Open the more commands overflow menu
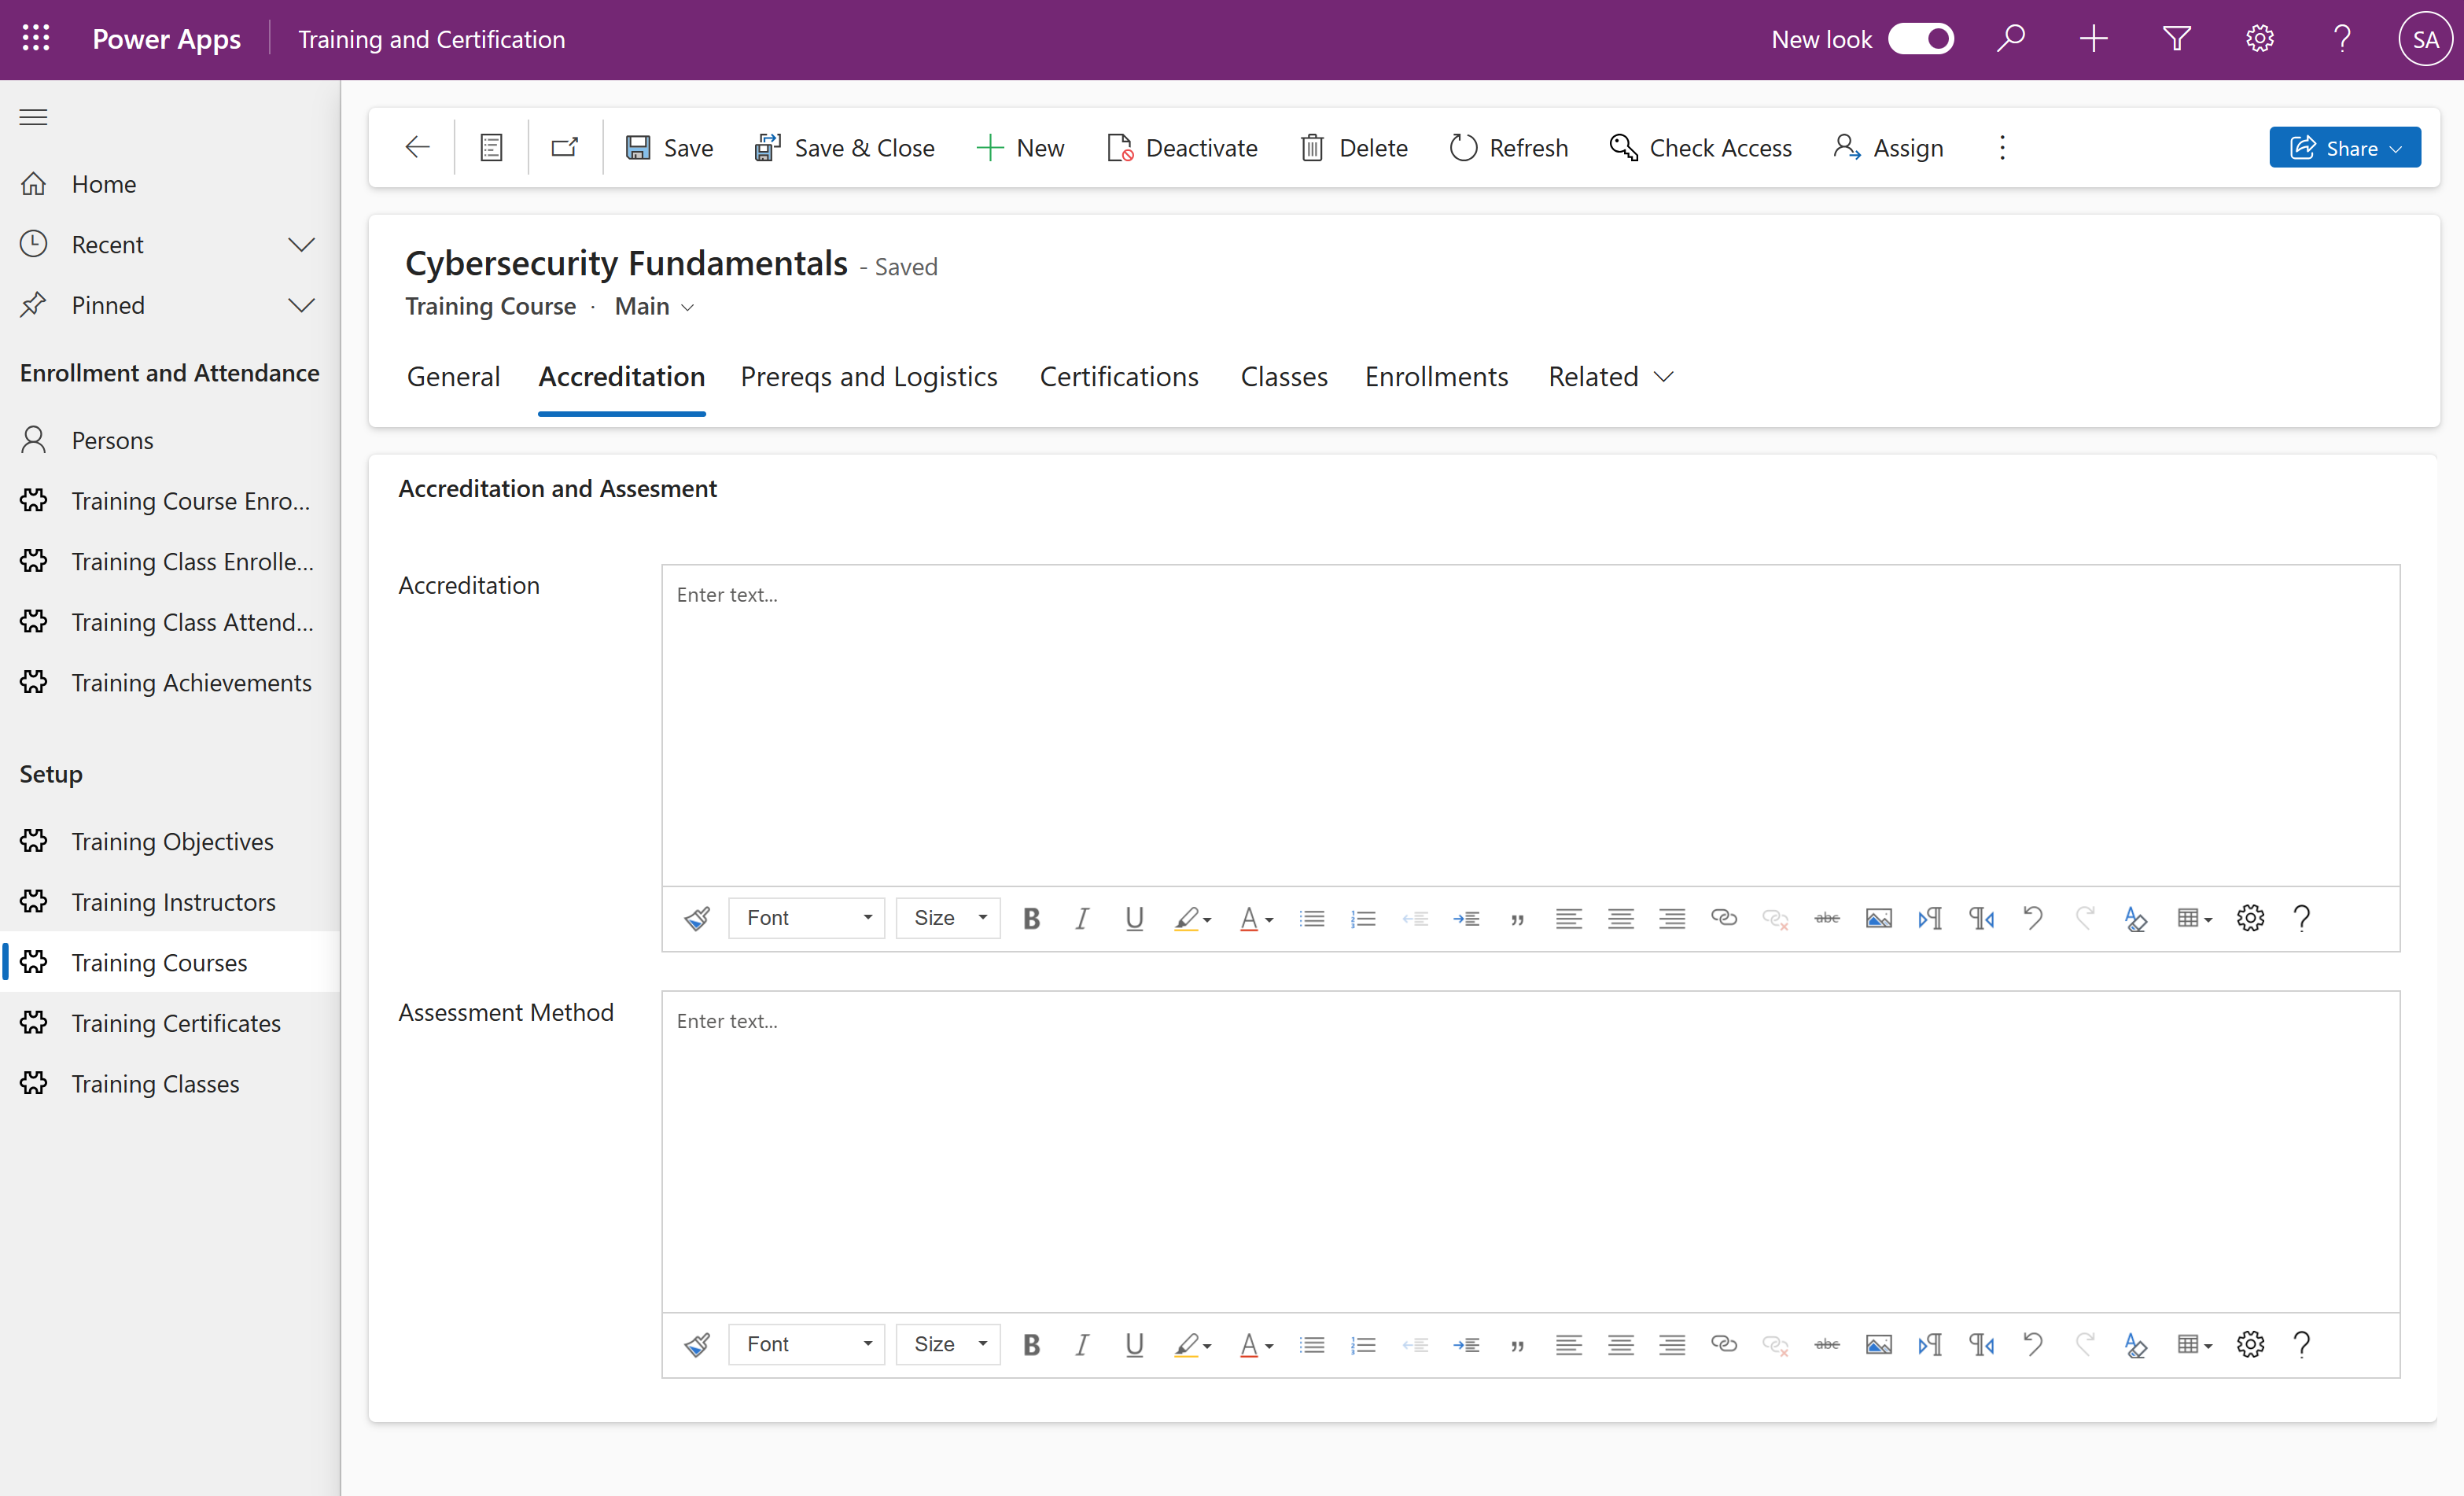Viewport: 2464px width, 1496px height. [x=2002, y=148]
